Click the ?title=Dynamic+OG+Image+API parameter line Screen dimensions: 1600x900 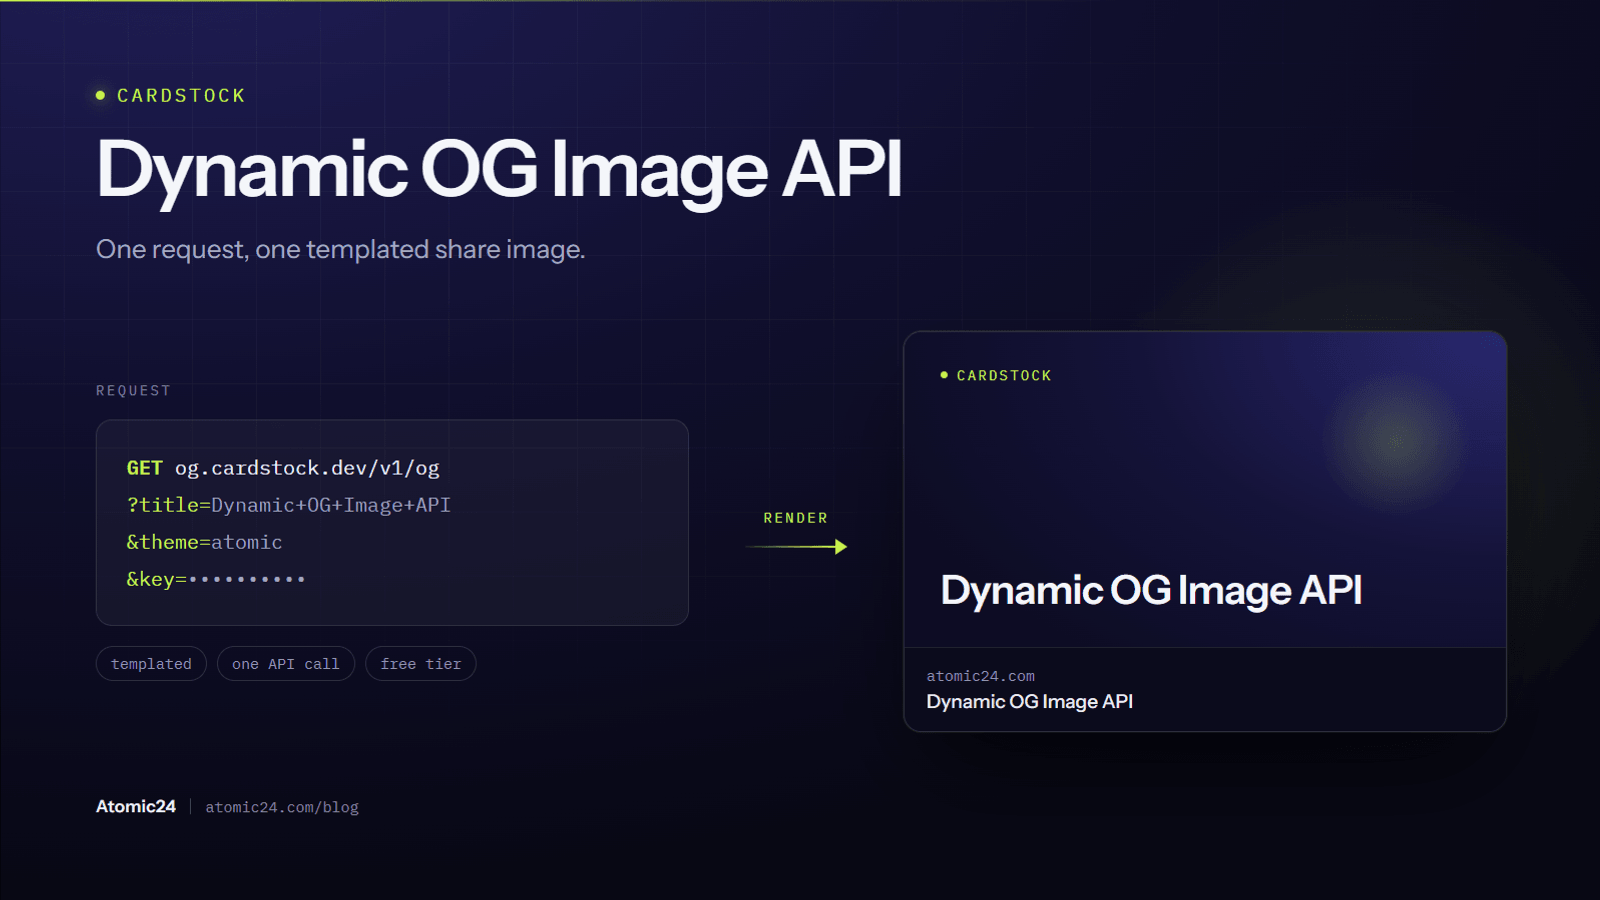[288, 505]
